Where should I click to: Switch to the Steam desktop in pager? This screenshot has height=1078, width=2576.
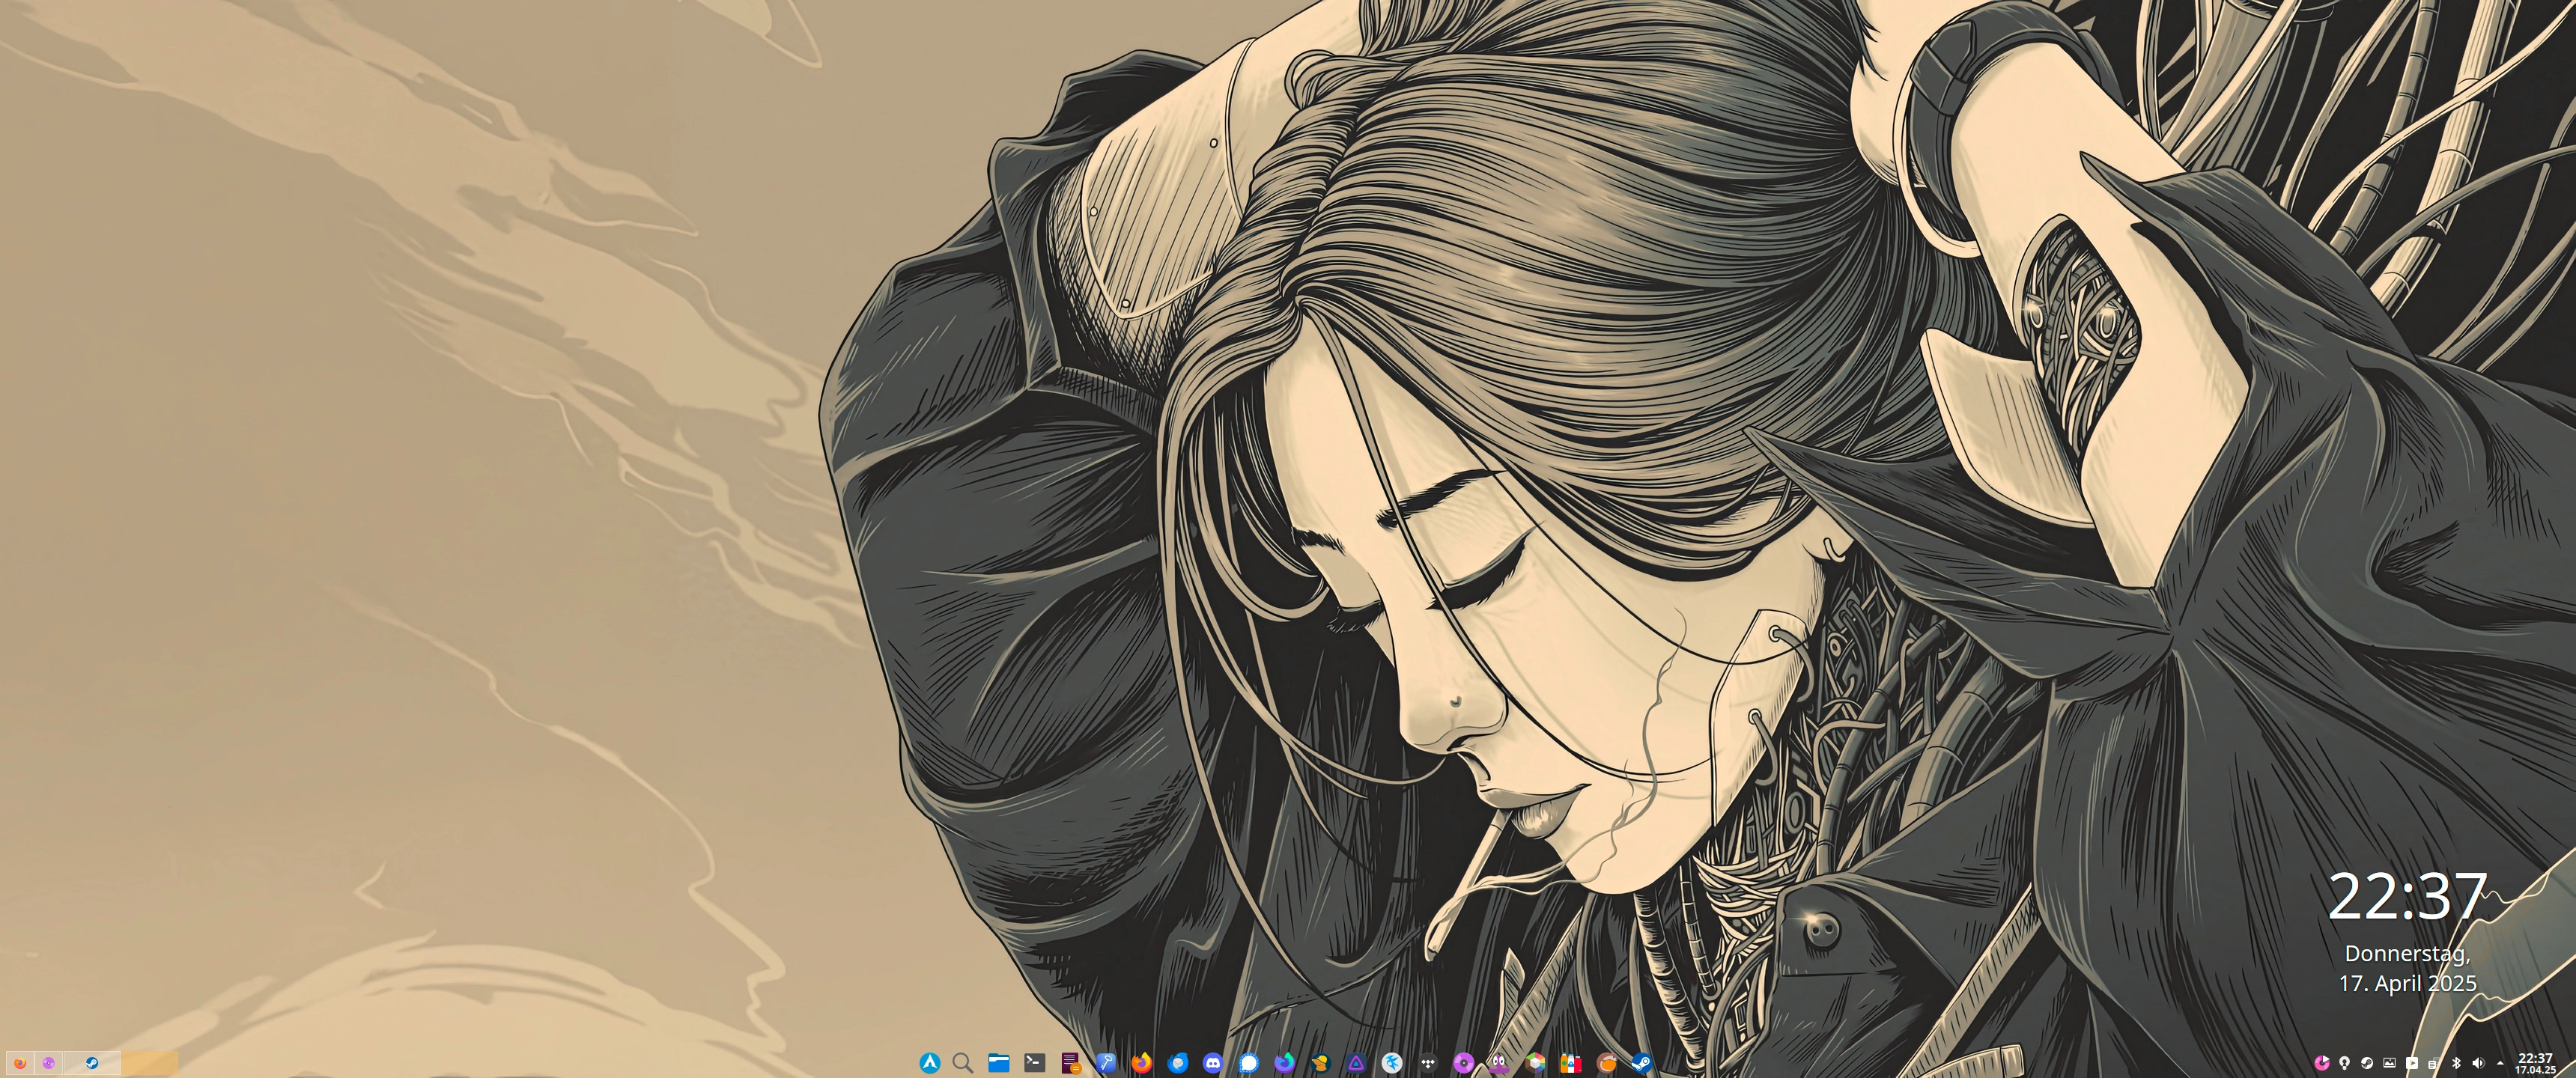[92, 1063]
